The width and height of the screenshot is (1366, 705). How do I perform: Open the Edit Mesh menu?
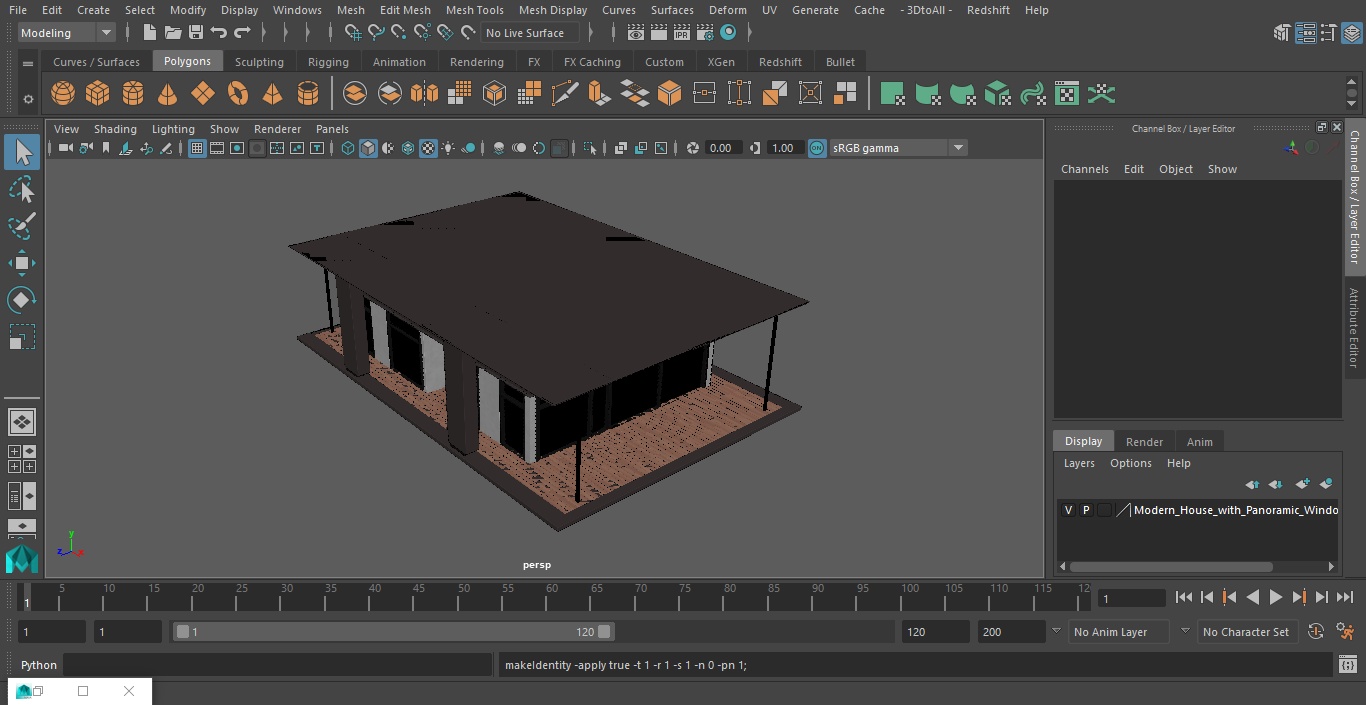tap(405, 10)
